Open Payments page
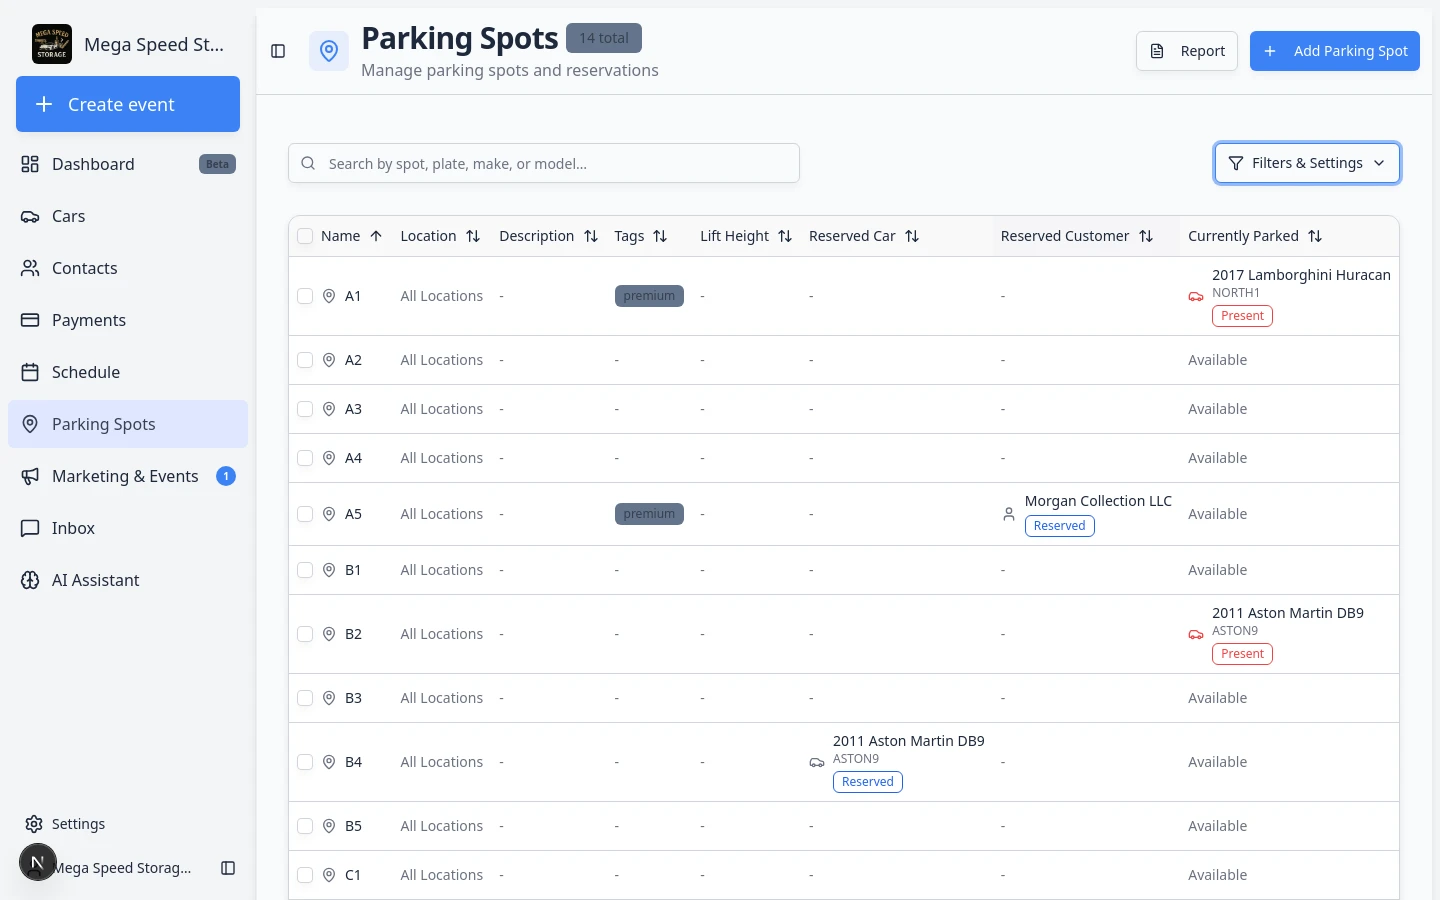 [128, 320]
